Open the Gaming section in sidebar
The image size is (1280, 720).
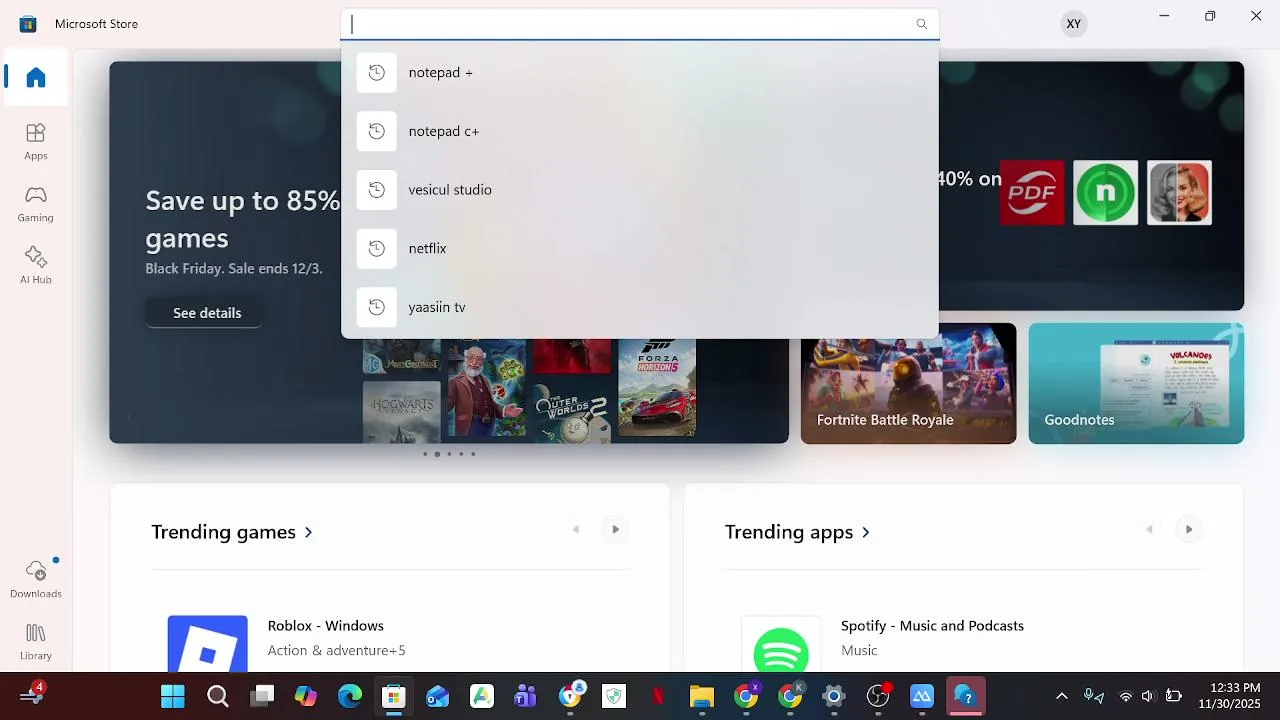click(36, 204)
